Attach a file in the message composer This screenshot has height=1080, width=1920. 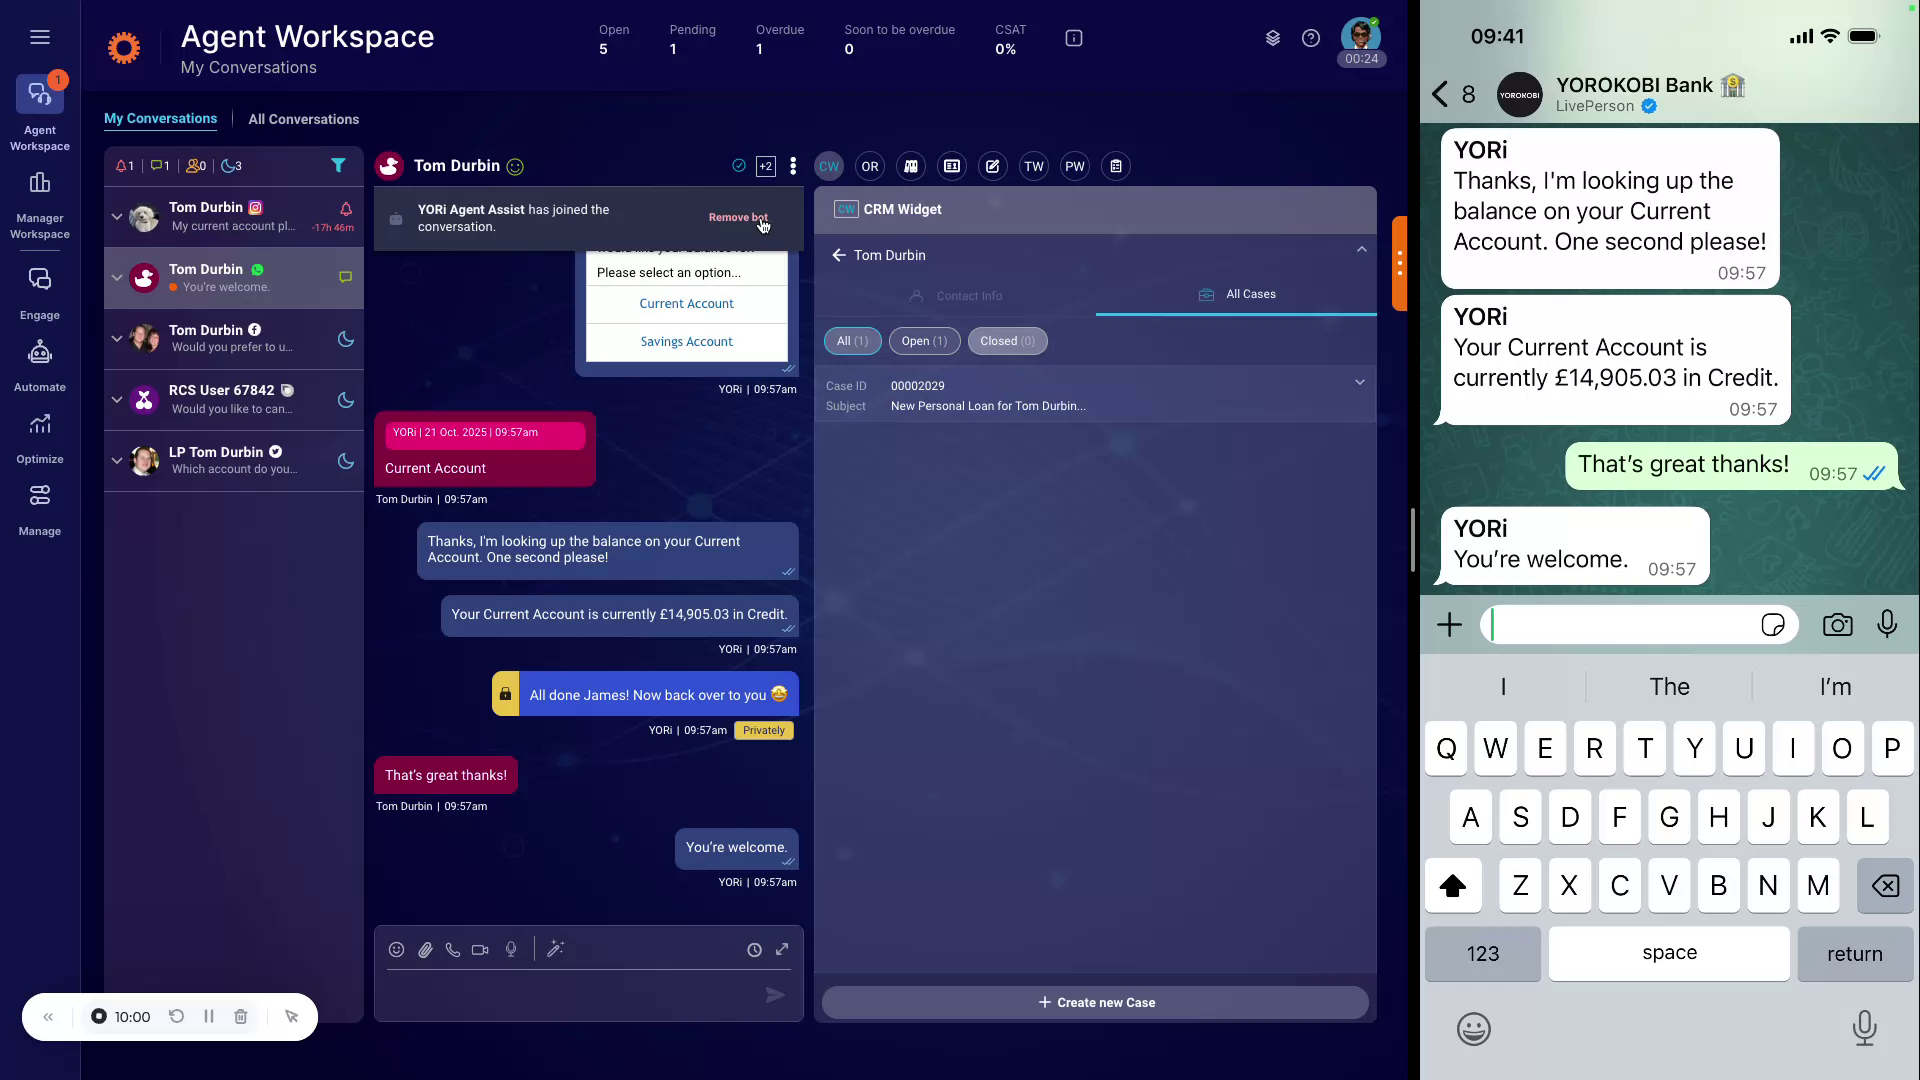coord(425,949)
